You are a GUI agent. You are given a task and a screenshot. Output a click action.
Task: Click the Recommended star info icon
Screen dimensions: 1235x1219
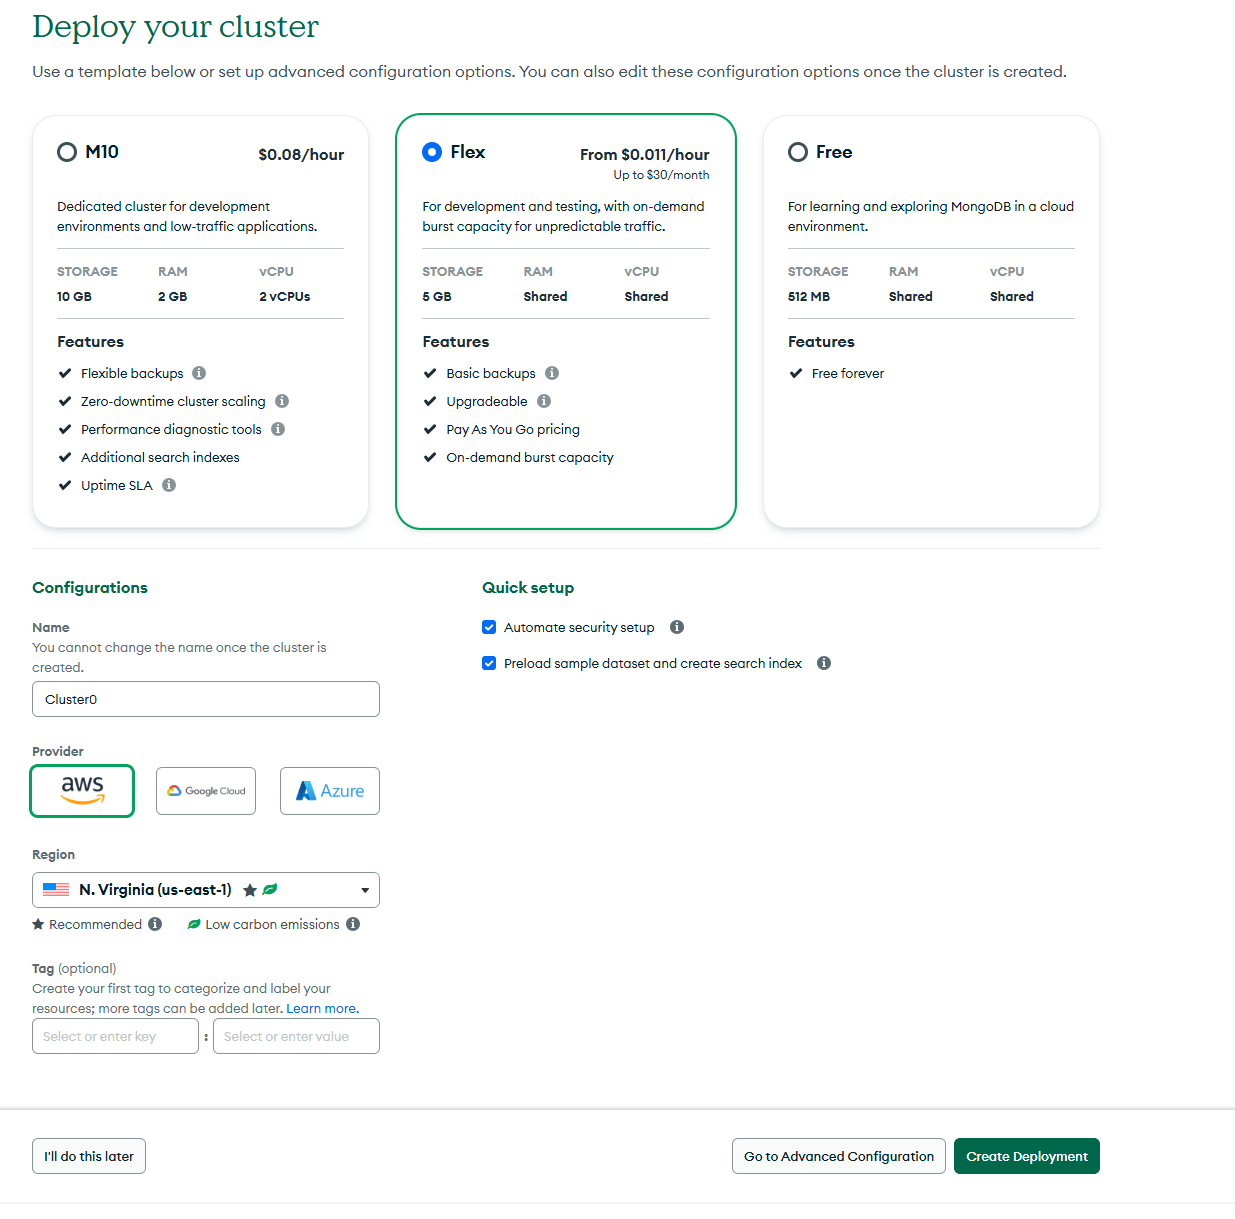156,924
